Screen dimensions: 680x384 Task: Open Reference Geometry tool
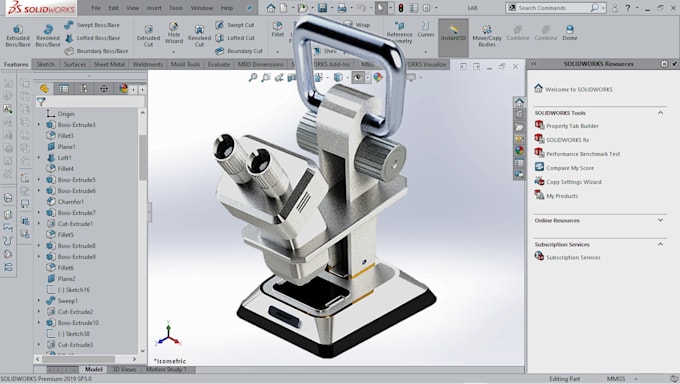coord(399,33)
